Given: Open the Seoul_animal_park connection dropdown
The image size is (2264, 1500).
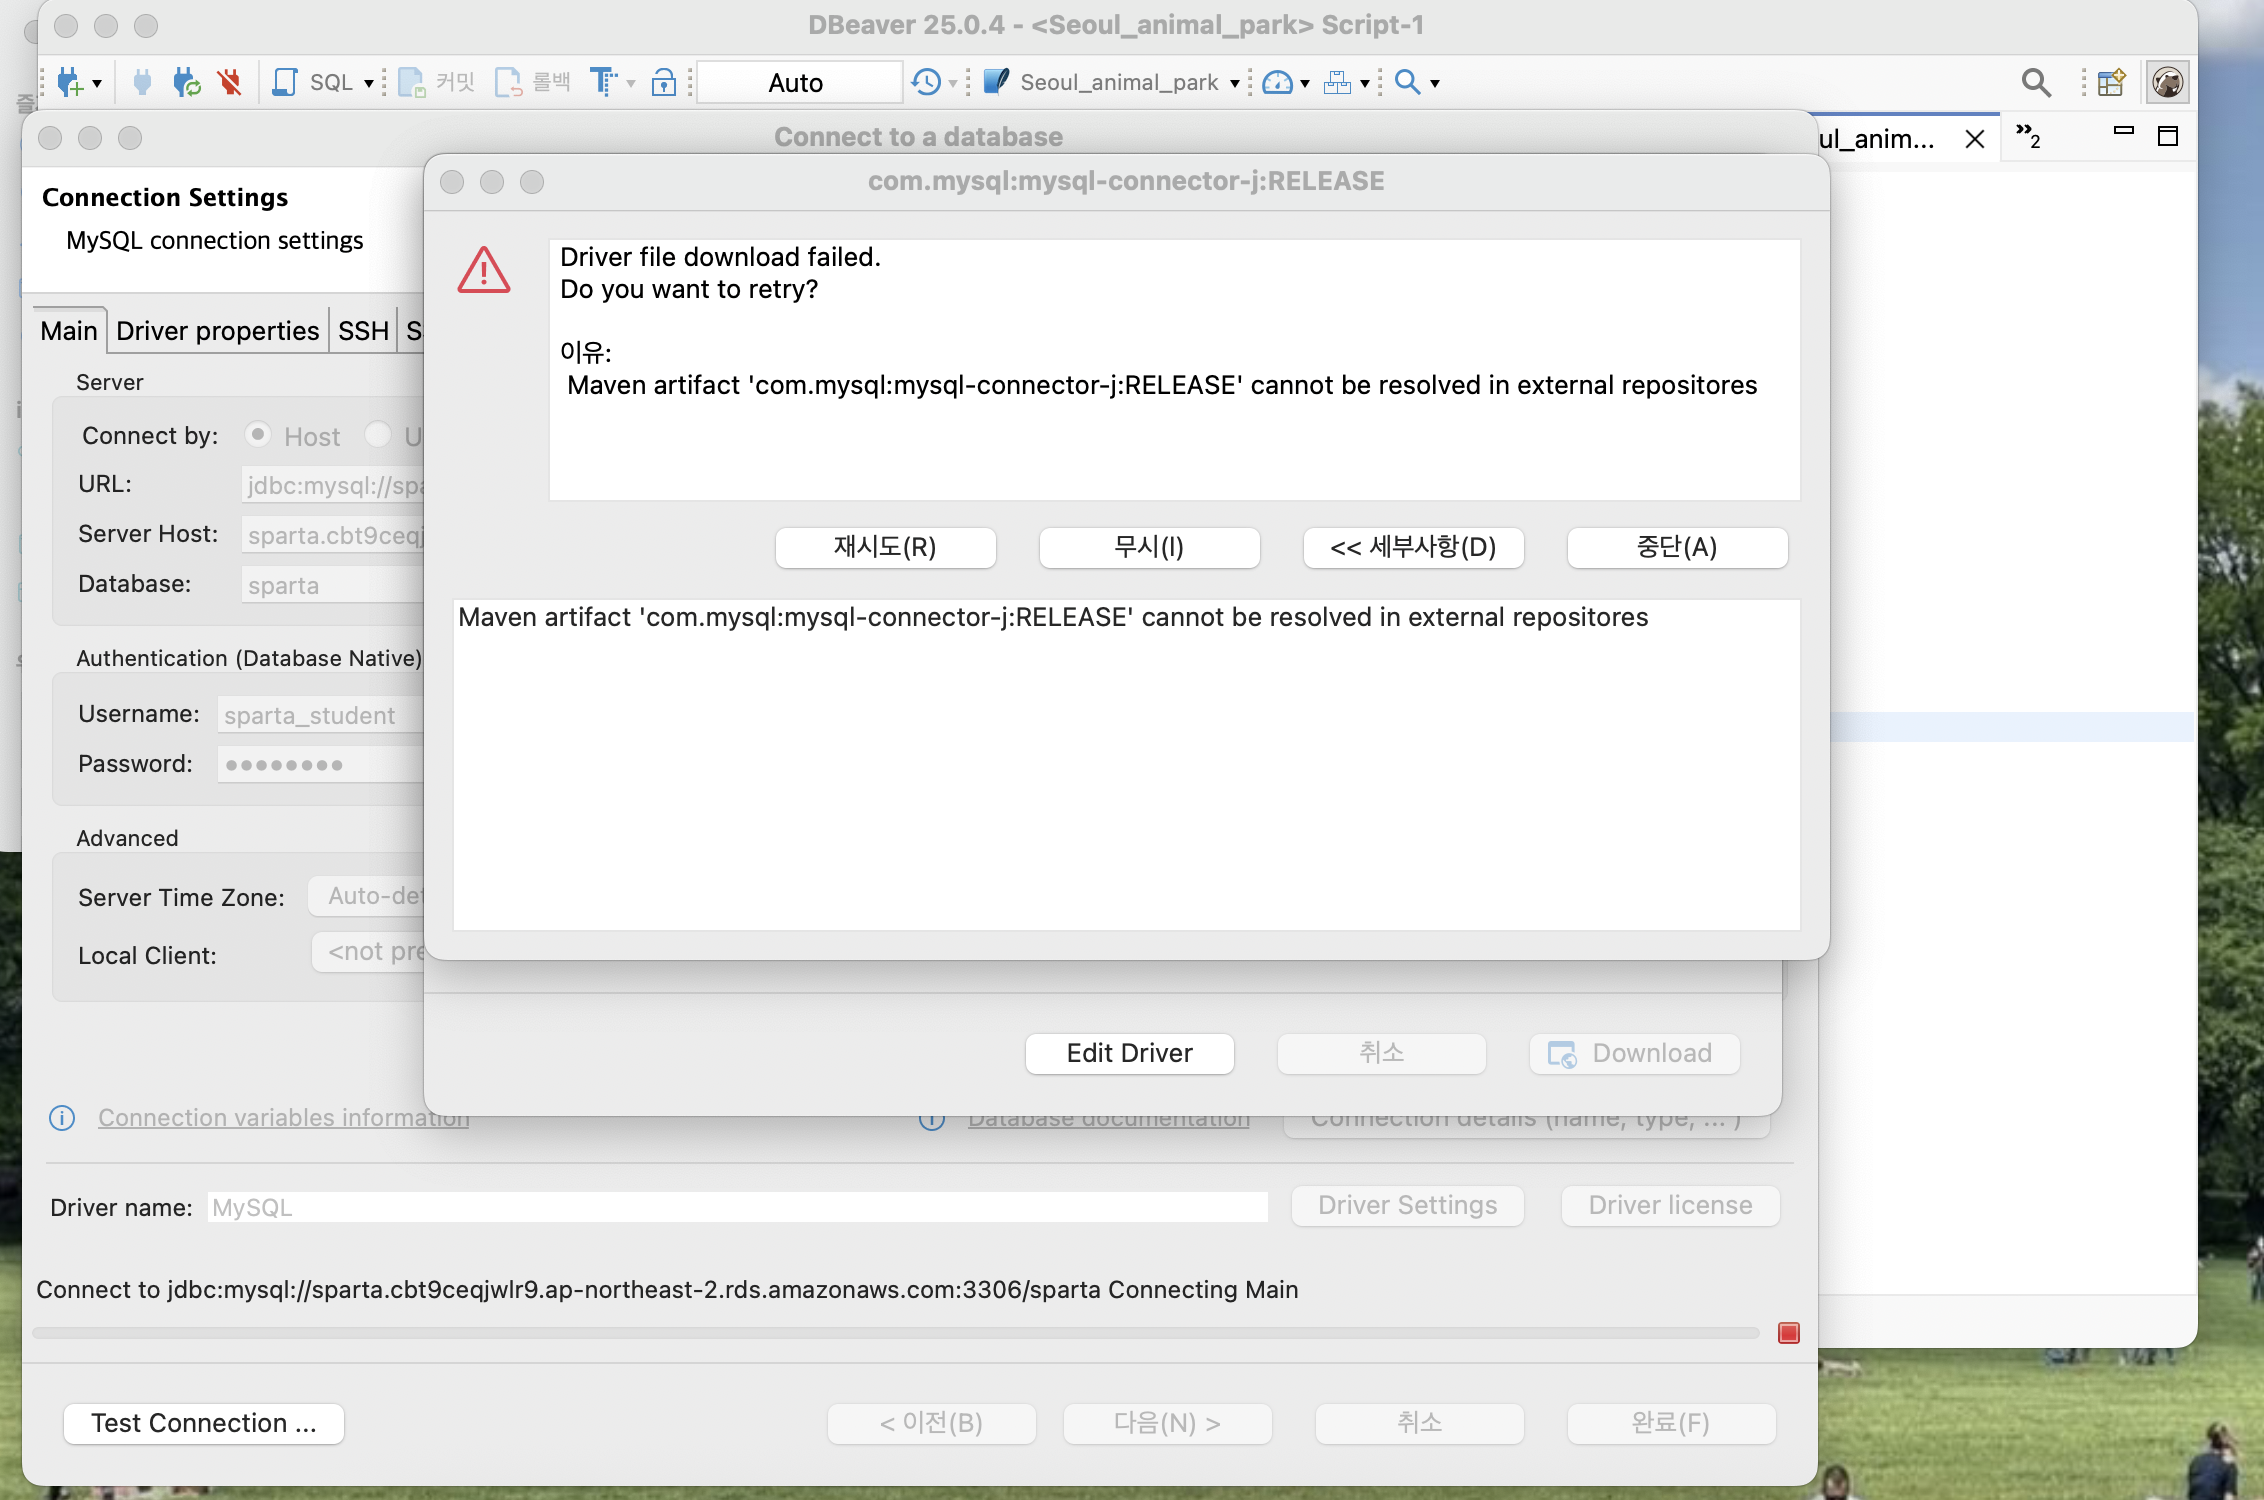Looking at the screenshot, I should pos(1235,83).
